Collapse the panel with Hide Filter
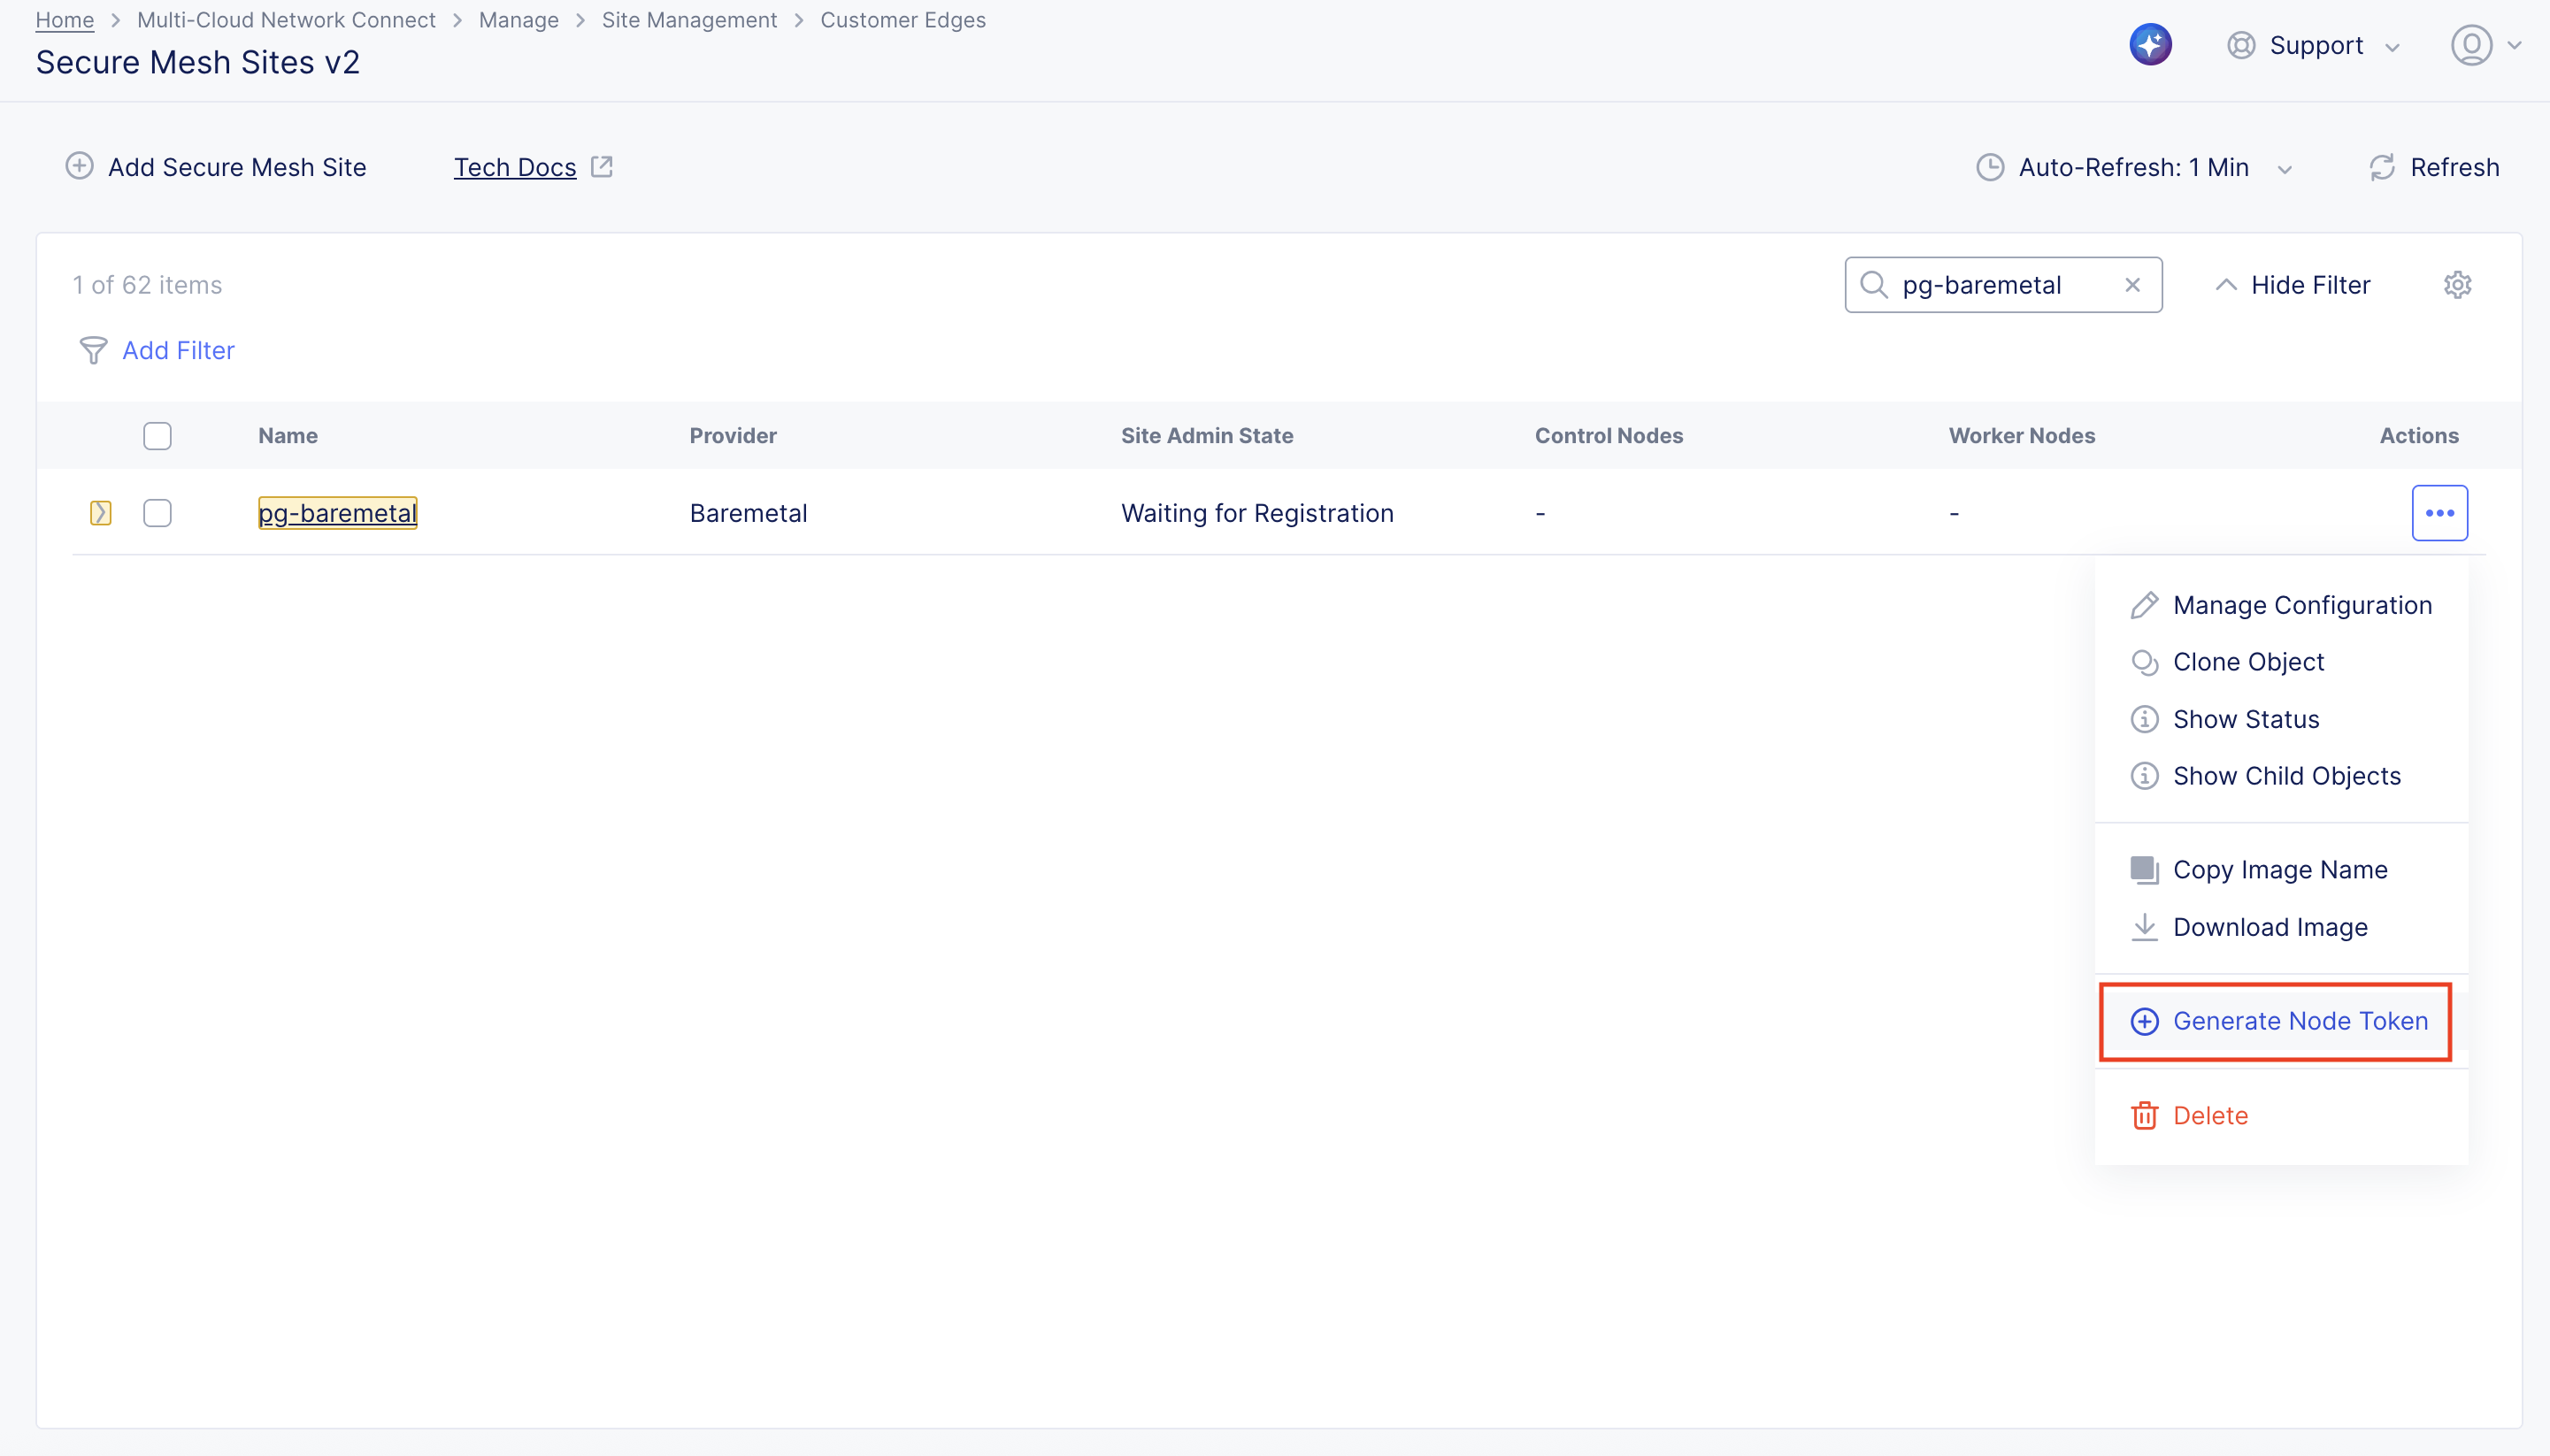 click(x=2293, y=285)
